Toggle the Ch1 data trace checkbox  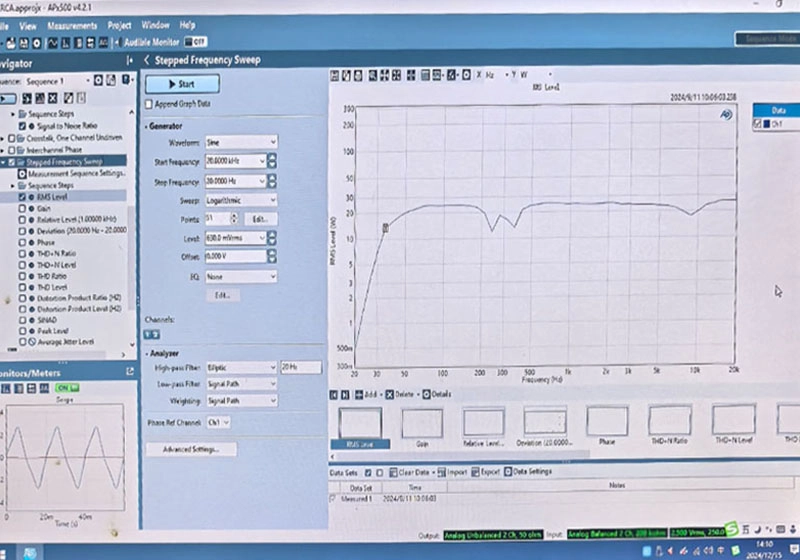pyautogui.click(x=756, y=124)
